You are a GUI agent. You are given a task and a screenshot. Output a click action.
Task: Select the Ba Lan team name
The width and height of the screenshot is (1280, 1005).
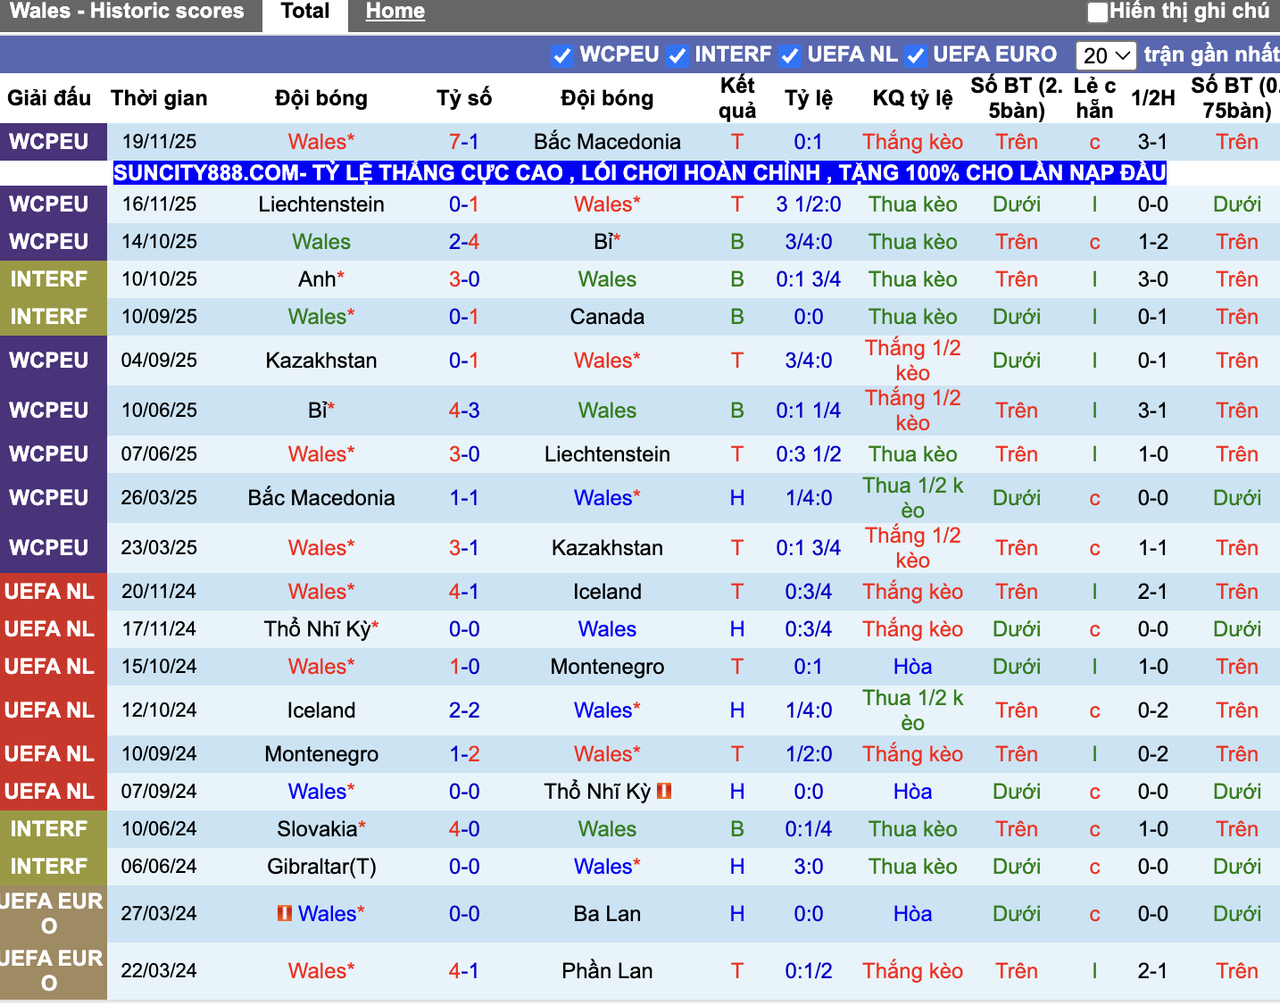(607, 914)
